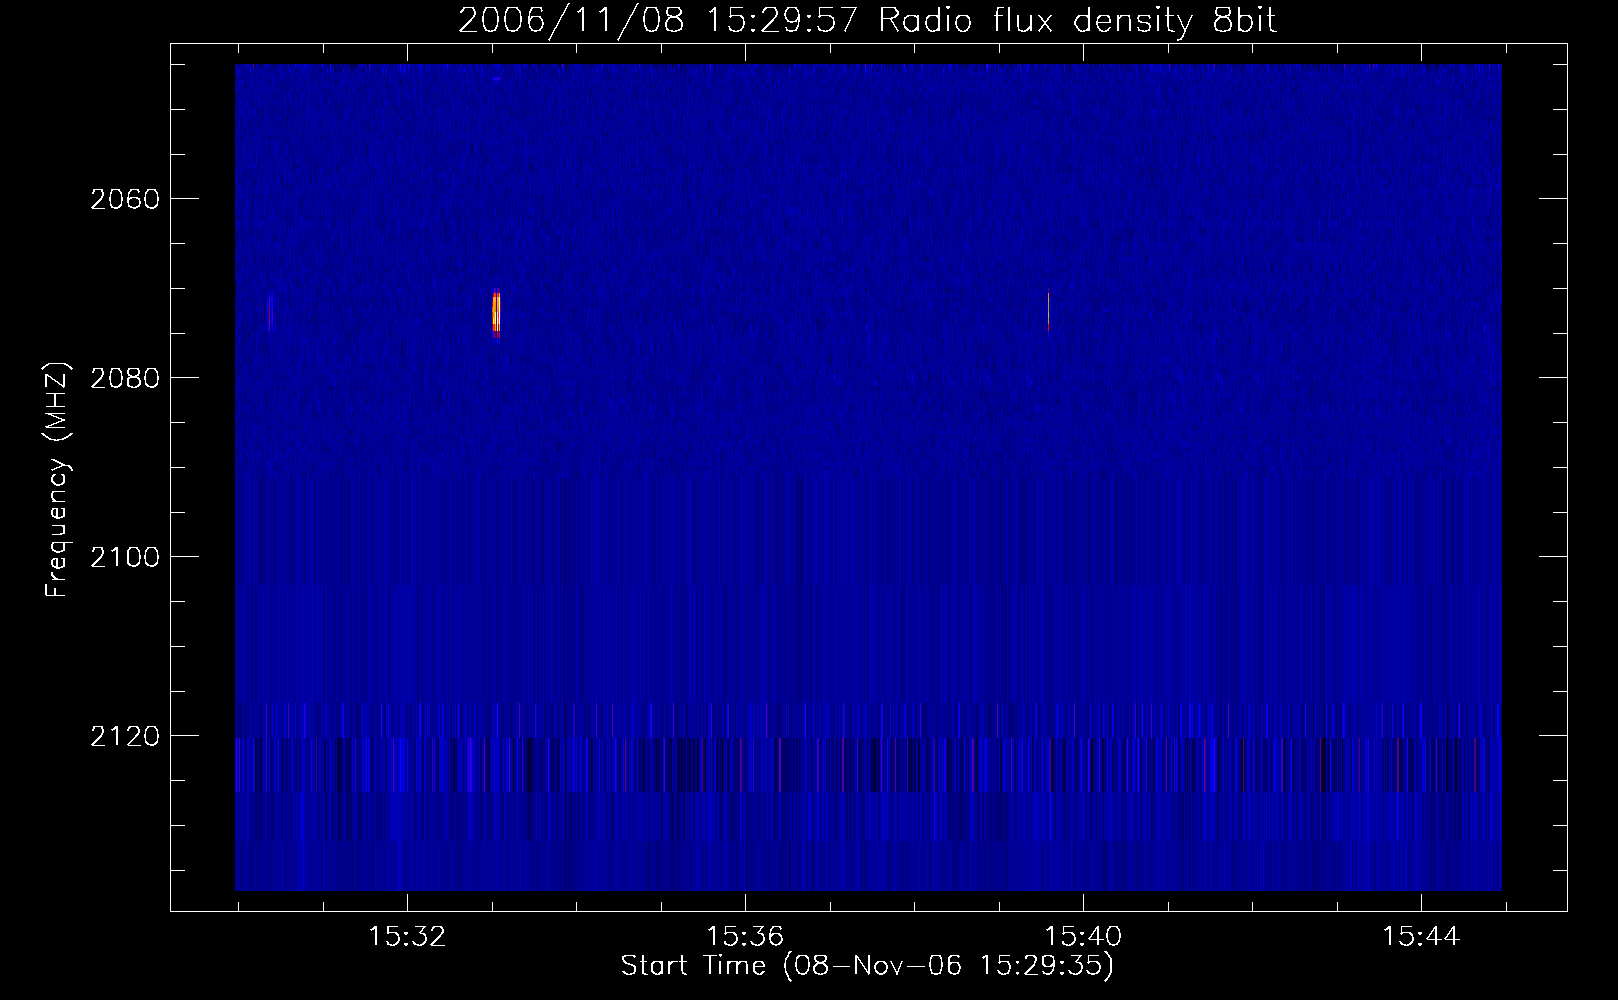This screenshot has width=1618, height=1000.
Task: Click the 2060 frequency tick label
Action: [x=125, y=199]
